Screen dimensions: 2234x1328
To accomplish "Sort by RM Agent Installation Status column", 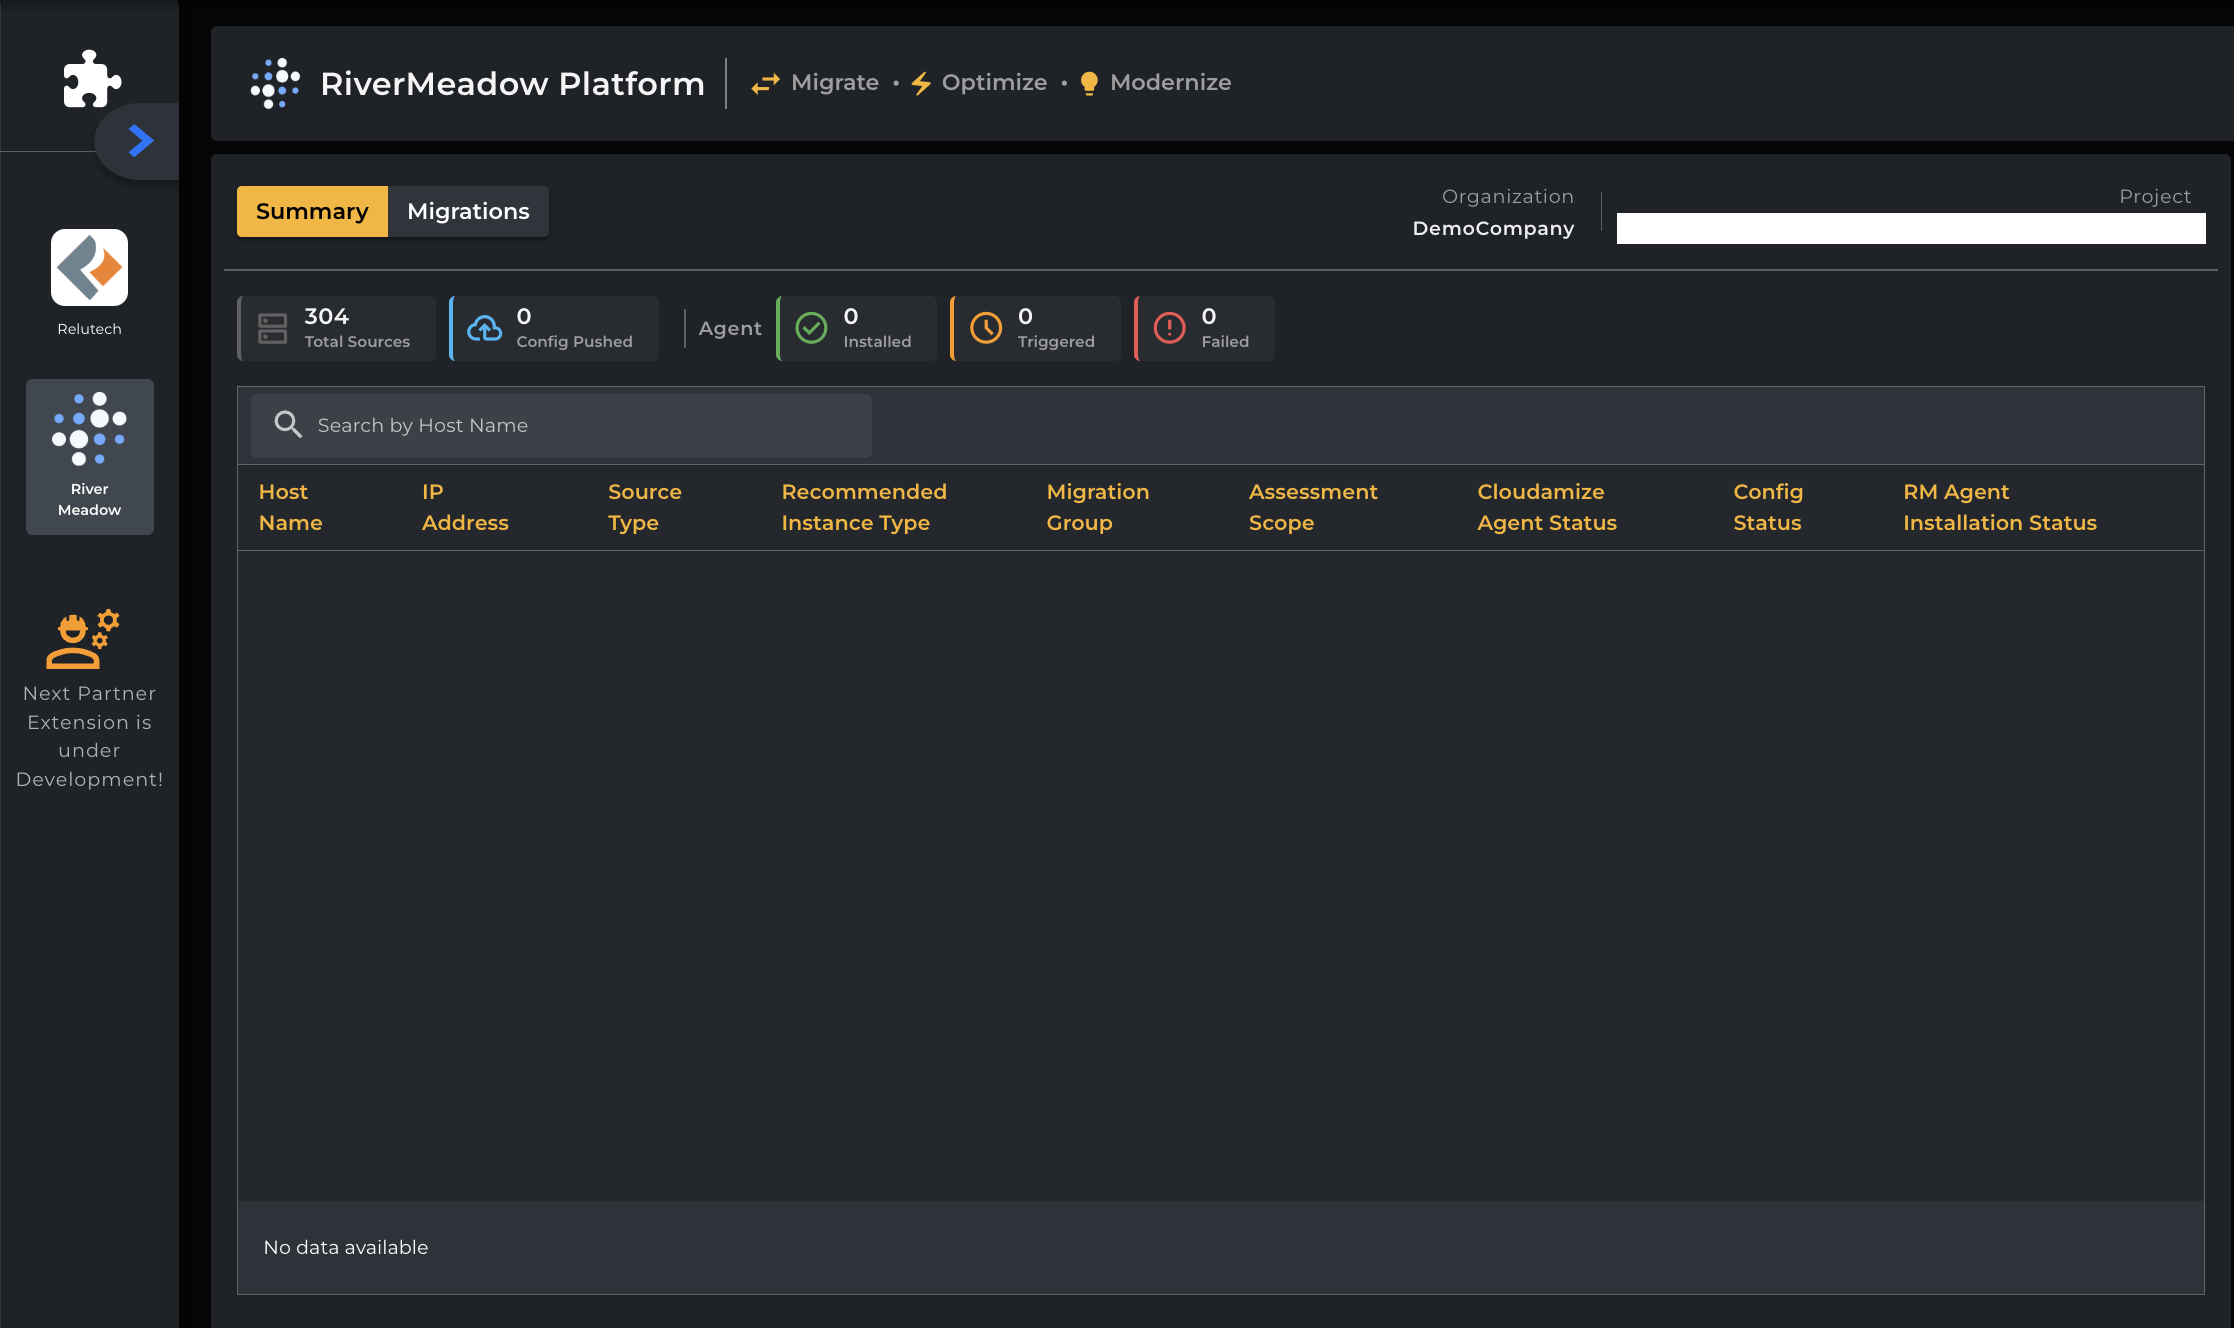I will (x=2000, y=507).
